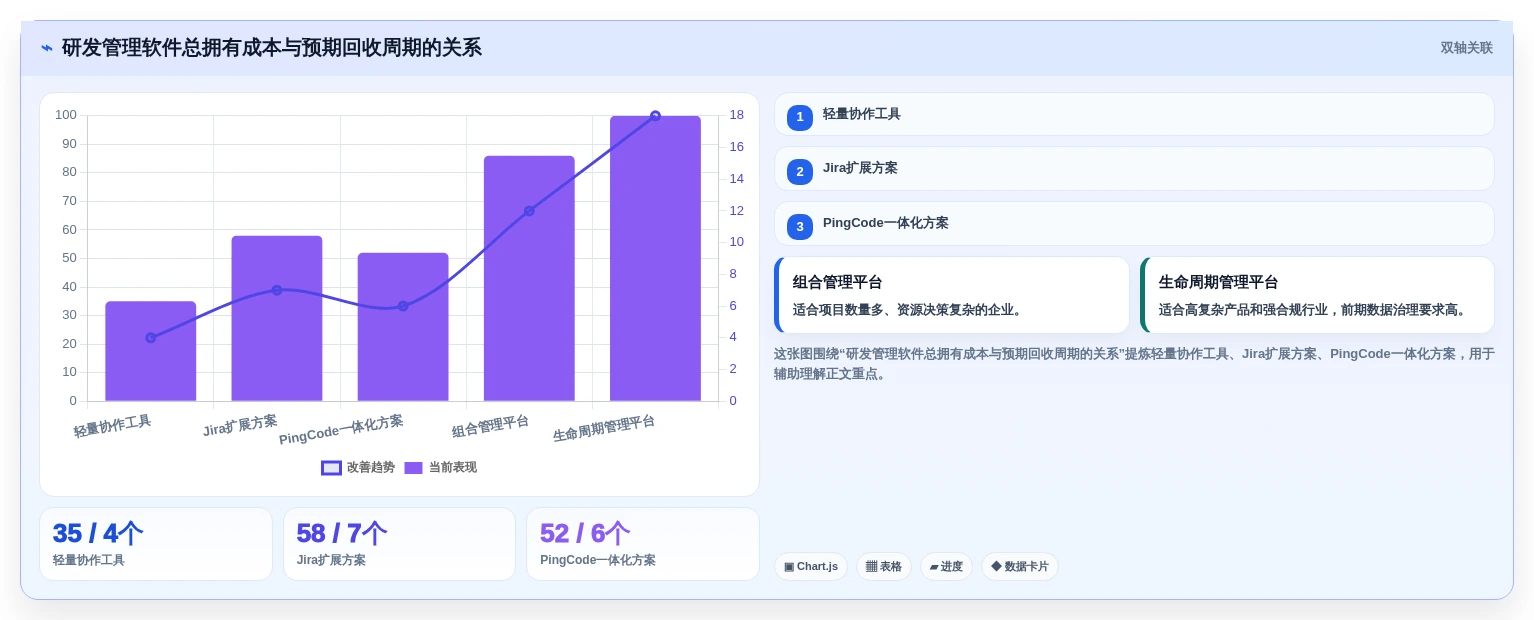
Task: Click the 双轴关联 label in the header
Action: click(x=1466, y=48)
